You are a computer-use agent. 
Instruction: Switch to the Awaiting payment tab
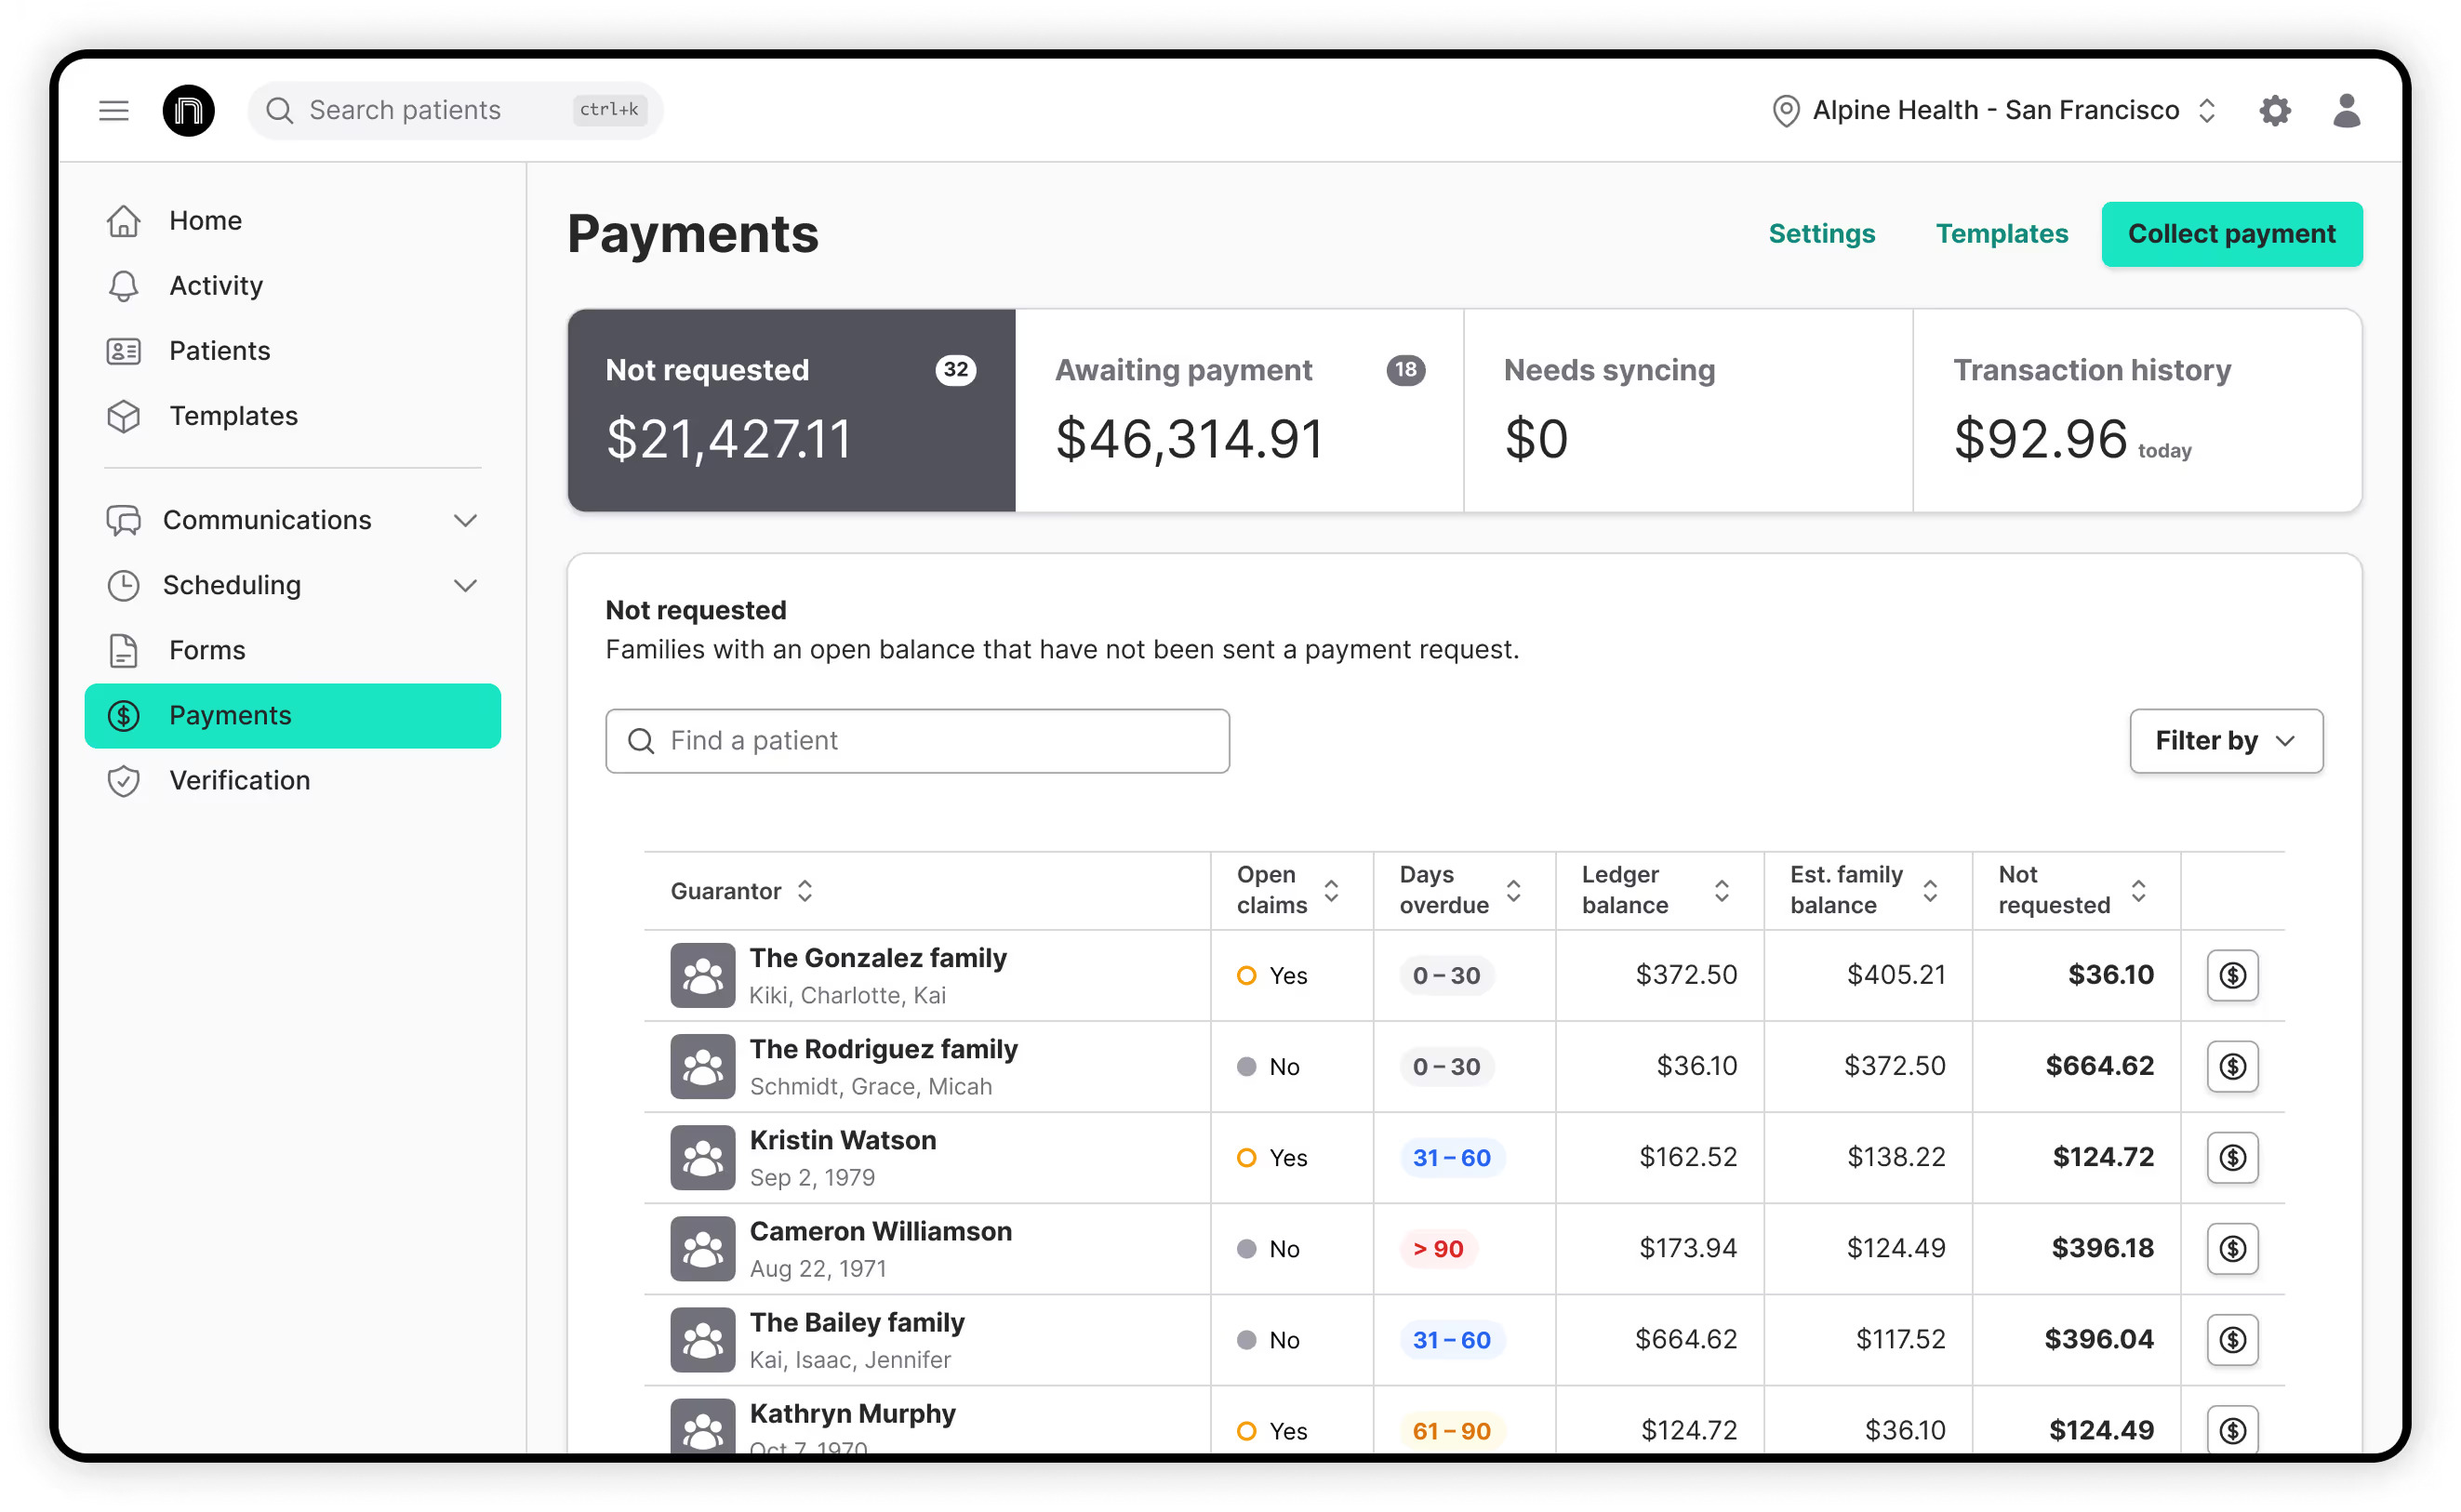(1238, 410)
